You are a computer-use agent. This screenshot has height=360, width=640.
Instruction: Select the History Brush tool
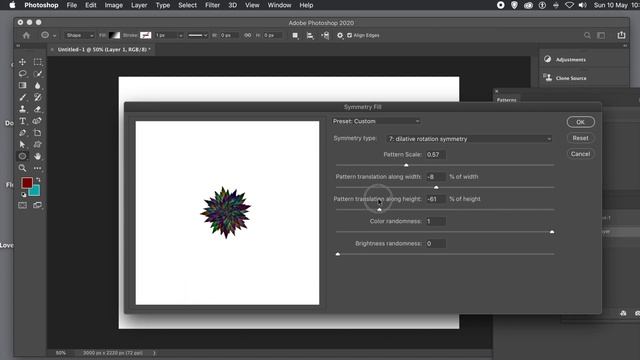[38, 97]
